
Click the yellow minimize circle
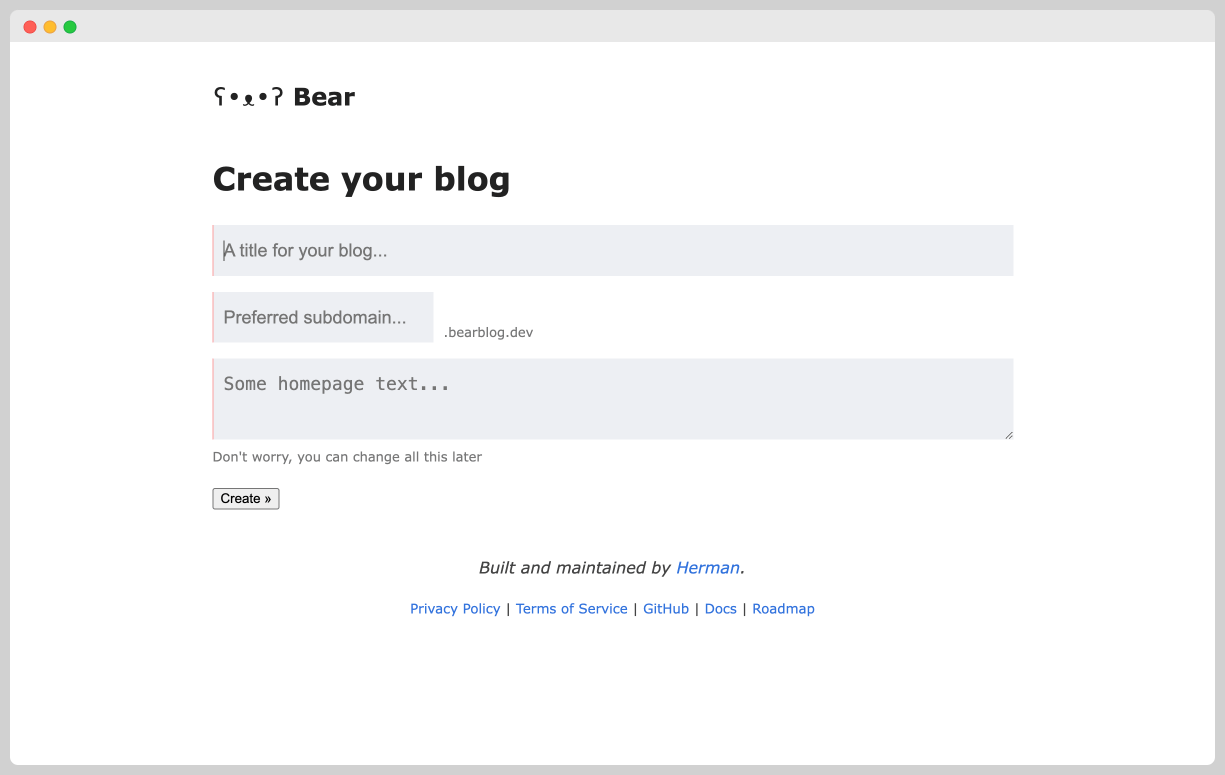(x=49, y=26)
